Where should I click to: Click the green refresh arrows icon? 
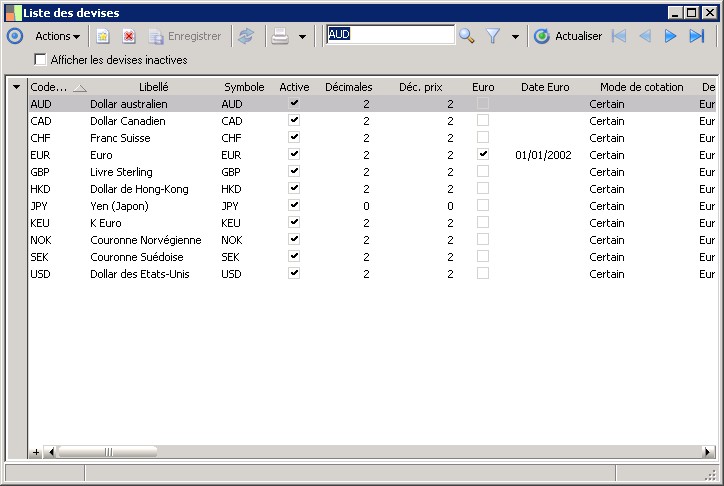[246, 36]
